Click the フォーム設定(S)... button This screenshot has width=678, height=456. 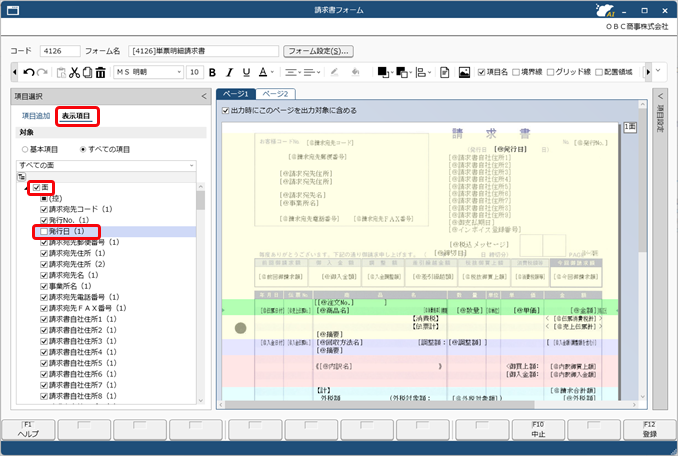coord(318,51)
